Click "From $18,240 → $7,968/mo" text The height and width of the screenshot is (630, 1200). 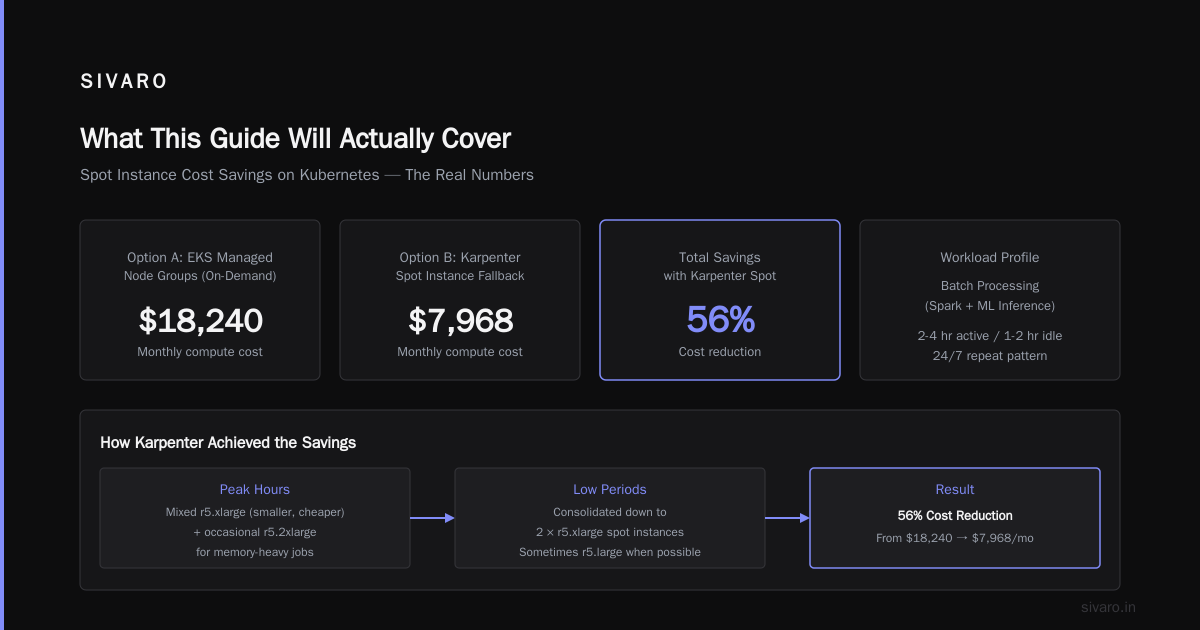pos(955,538)
